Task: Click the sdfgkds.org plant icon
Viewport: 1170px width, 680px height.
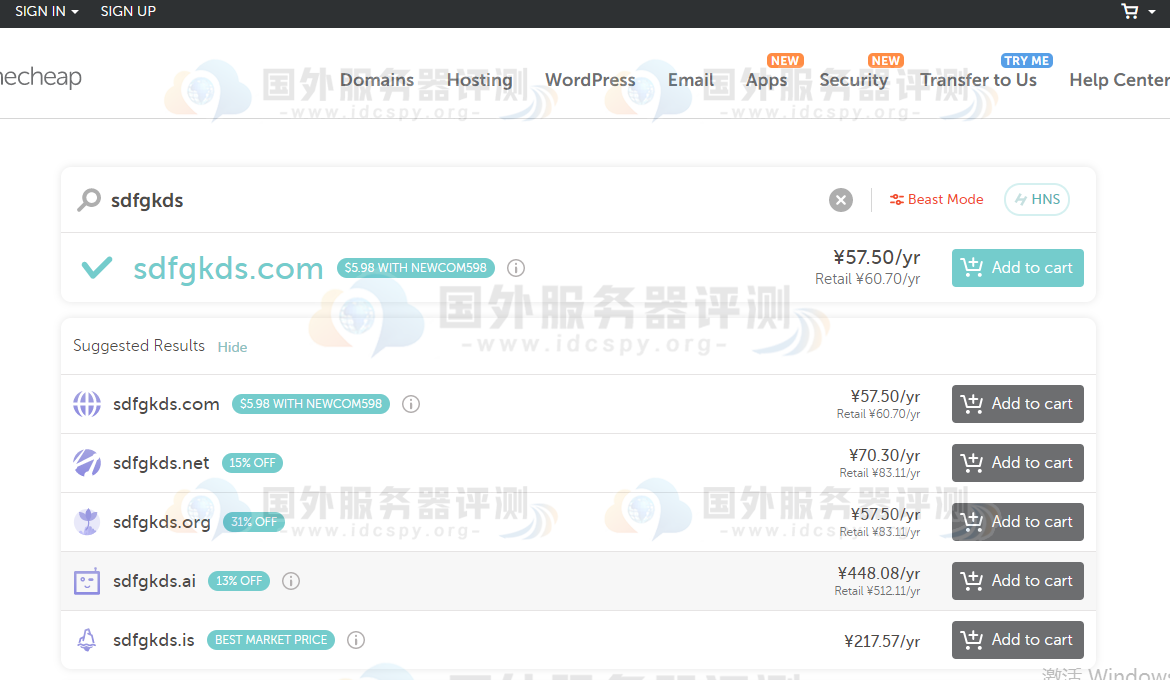Action: [87, 522]
